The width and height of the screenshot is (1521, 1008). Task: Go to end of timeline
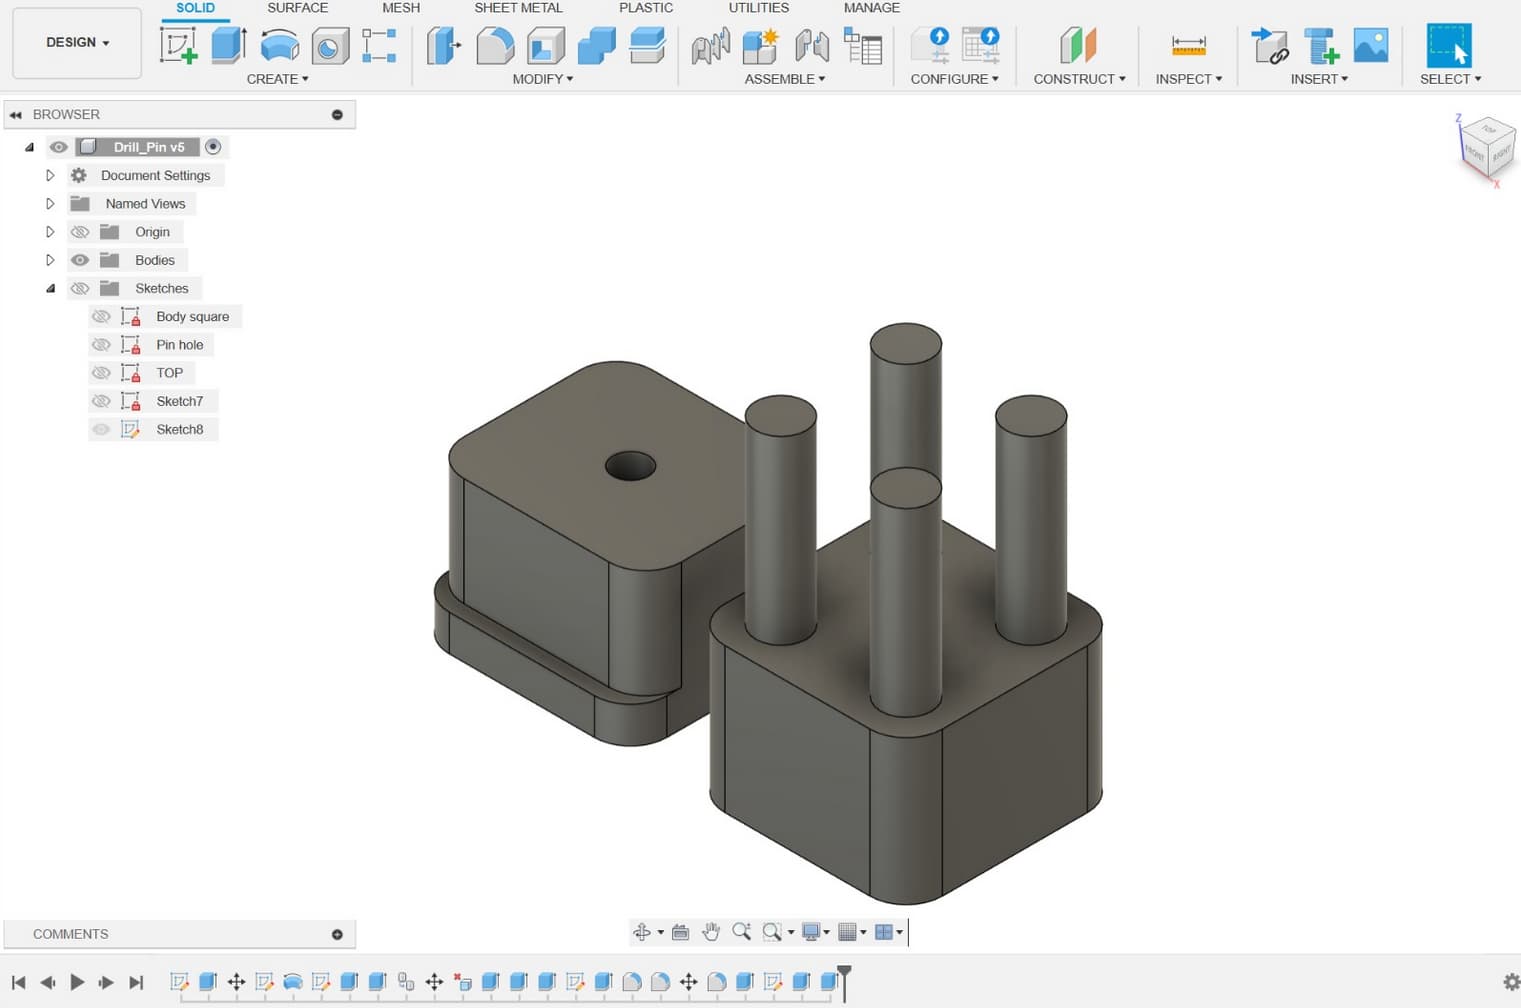pos(136,982)
